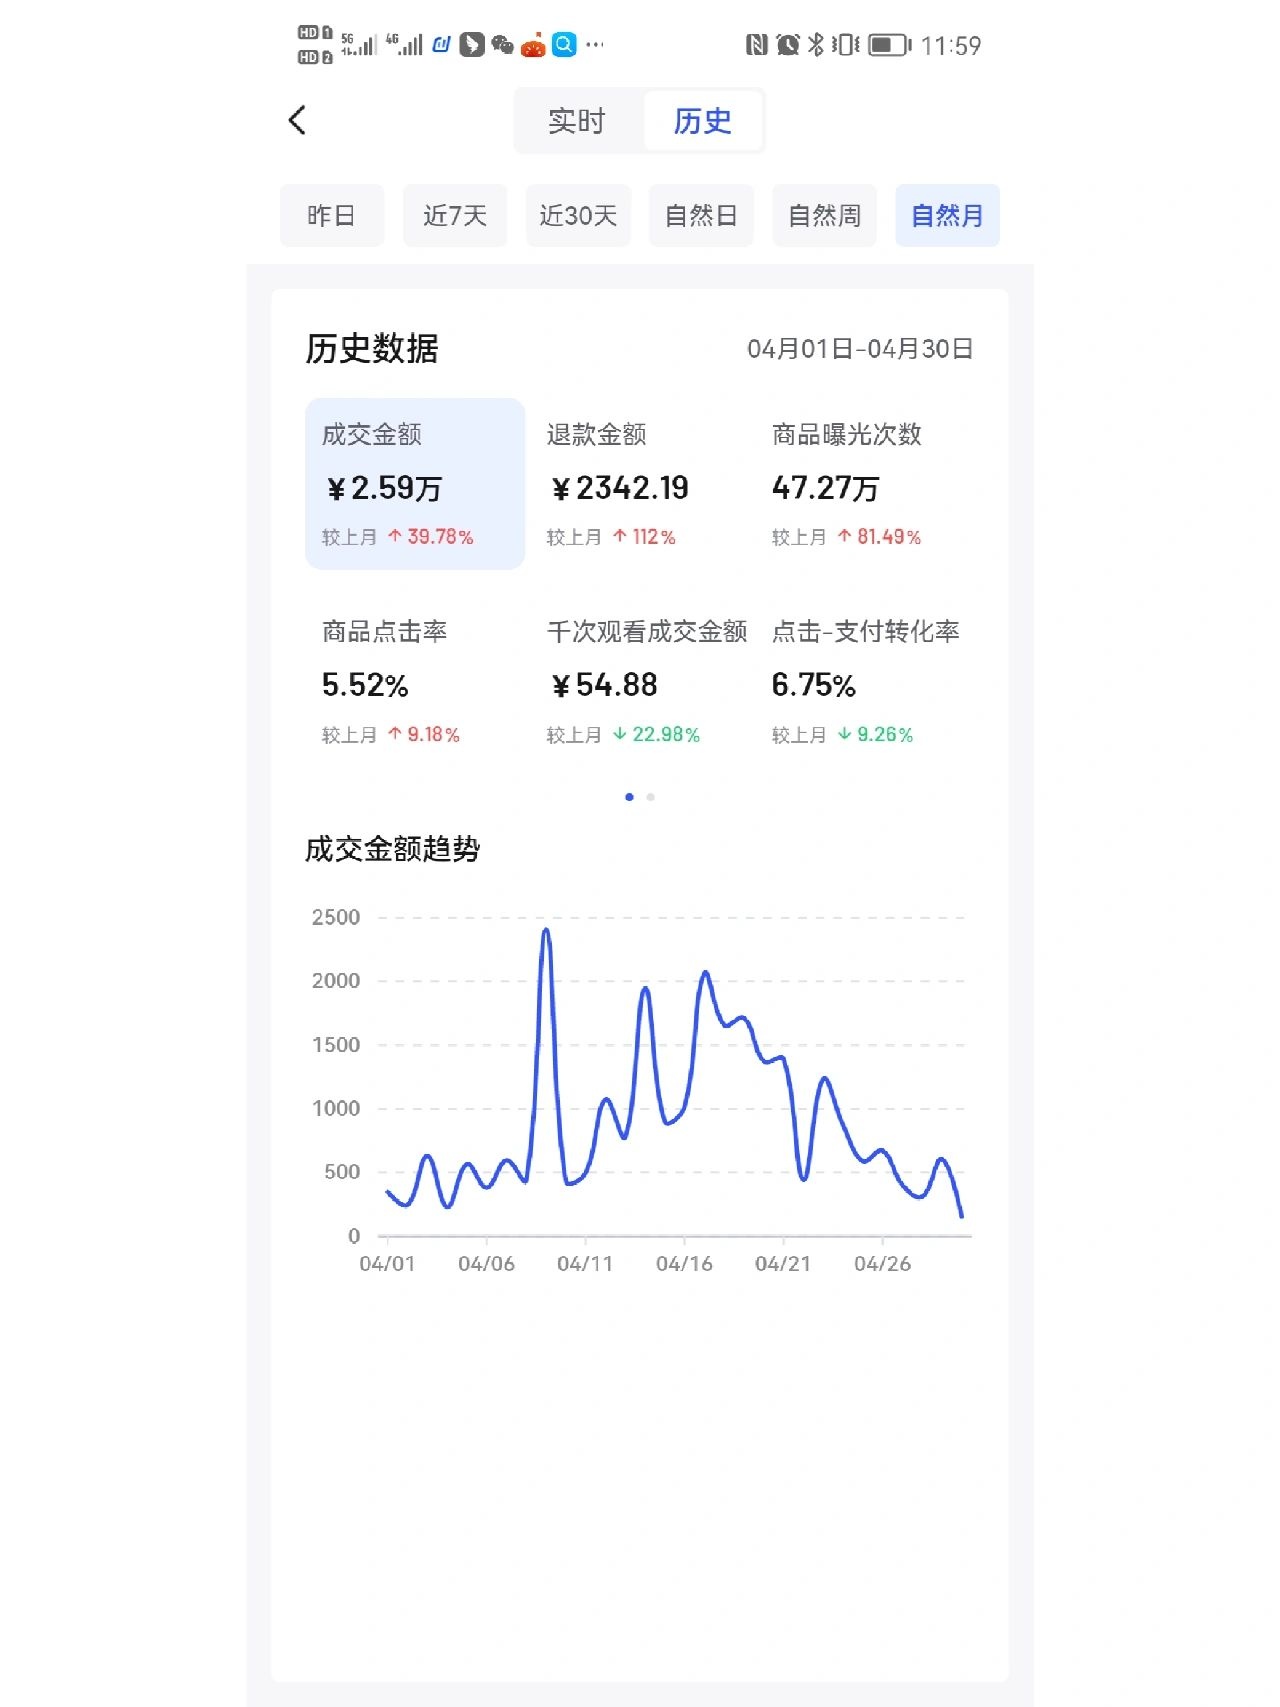Tap the status bar time 11:59
Screen dimensions: 1280x1707
951,46
